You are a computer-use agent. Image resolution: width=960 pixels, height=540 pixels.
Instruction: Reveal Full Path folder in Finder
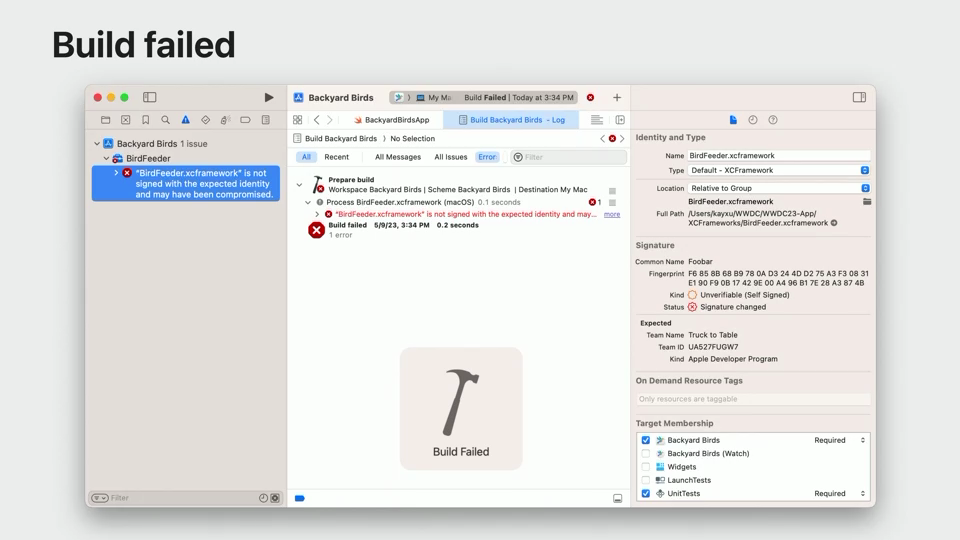(x=867, y=202)
